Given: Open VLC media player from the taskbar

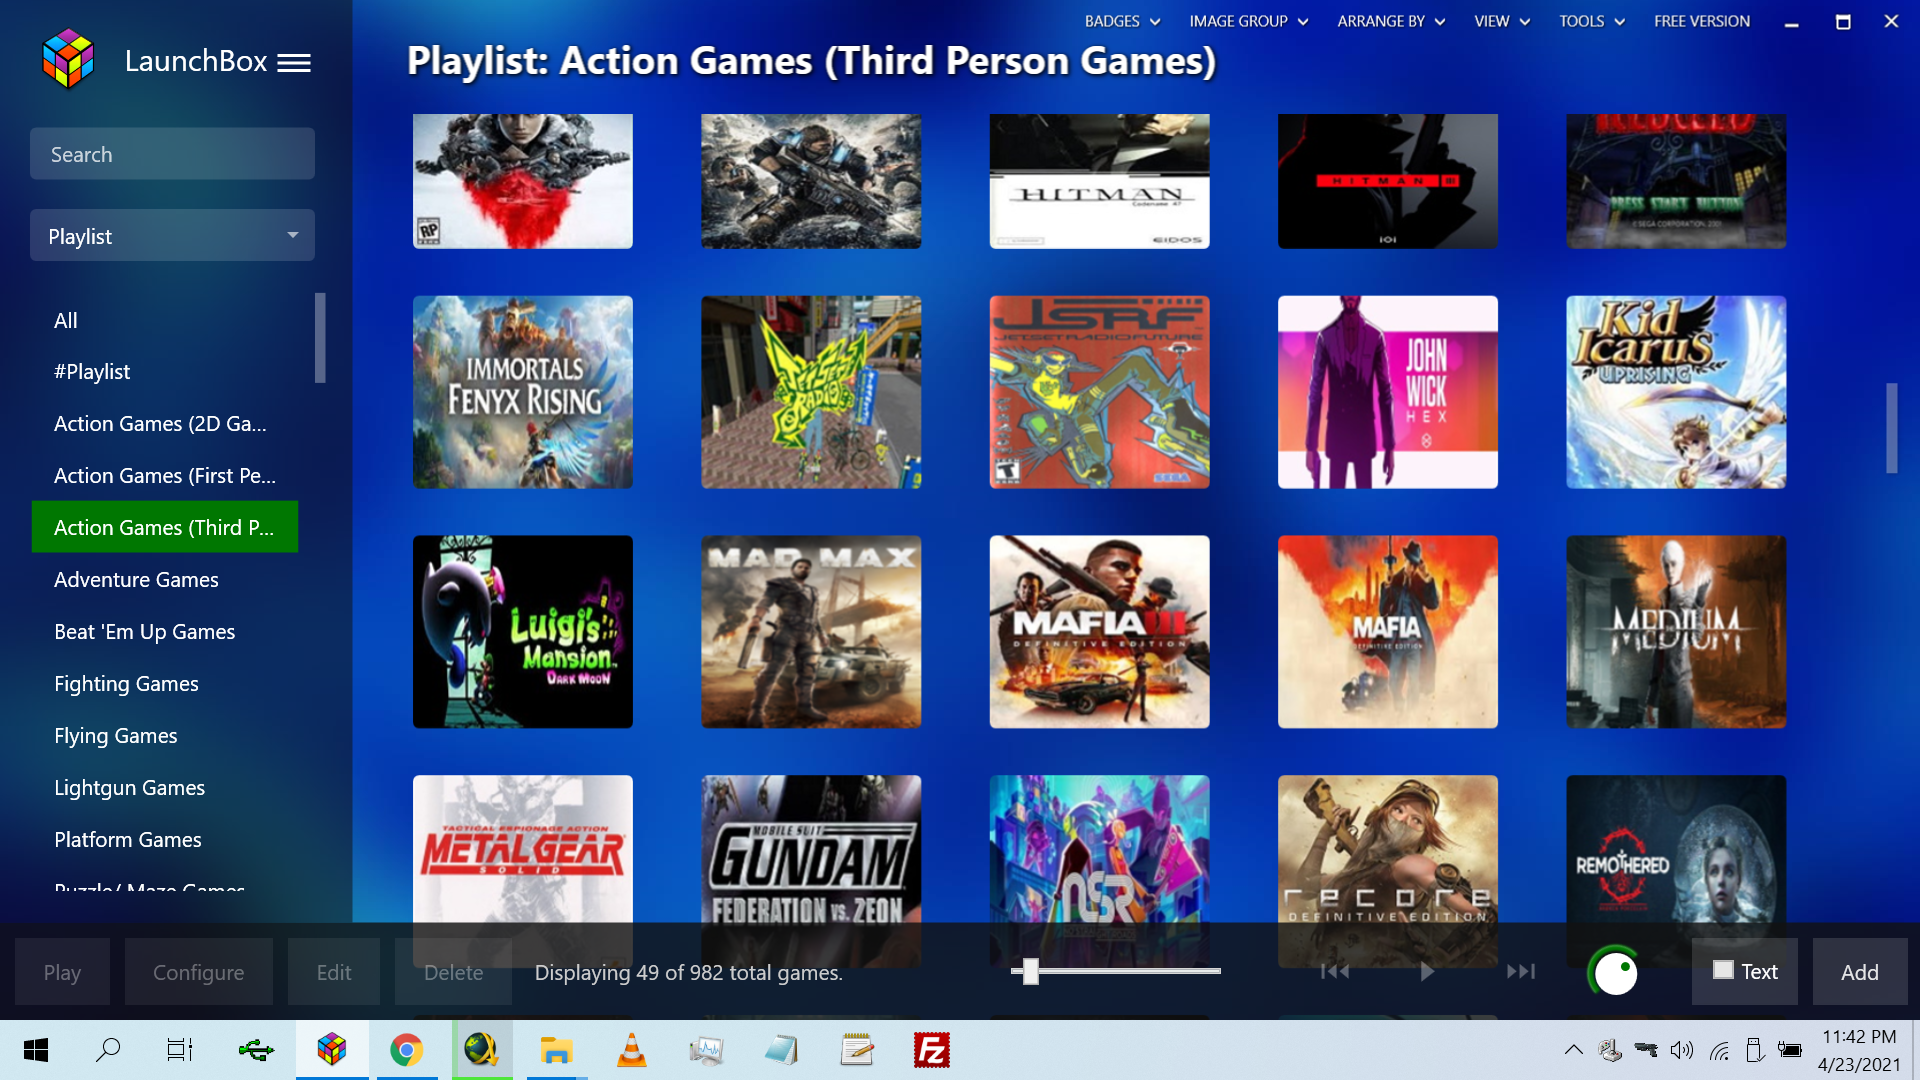Looking at the screenshot, I should [632, 1050].
